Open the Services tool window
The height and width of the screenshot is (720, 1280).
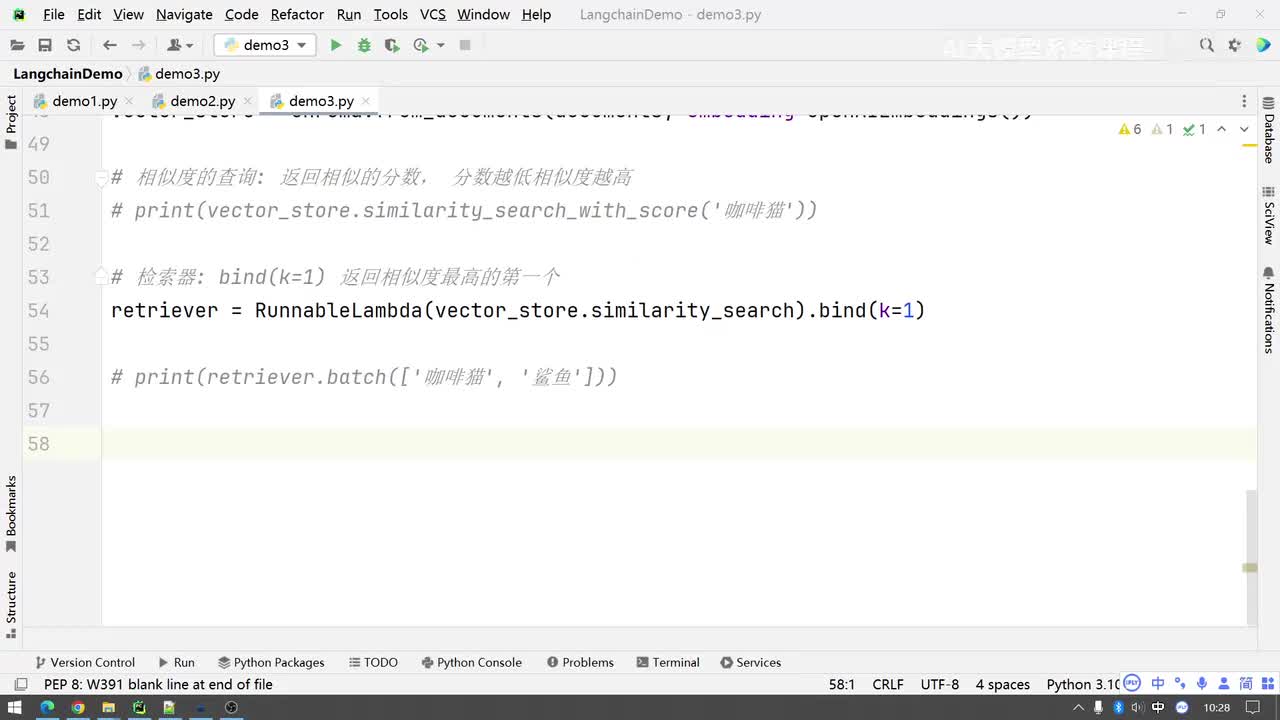pyautogui.click(x=750, y=662)
